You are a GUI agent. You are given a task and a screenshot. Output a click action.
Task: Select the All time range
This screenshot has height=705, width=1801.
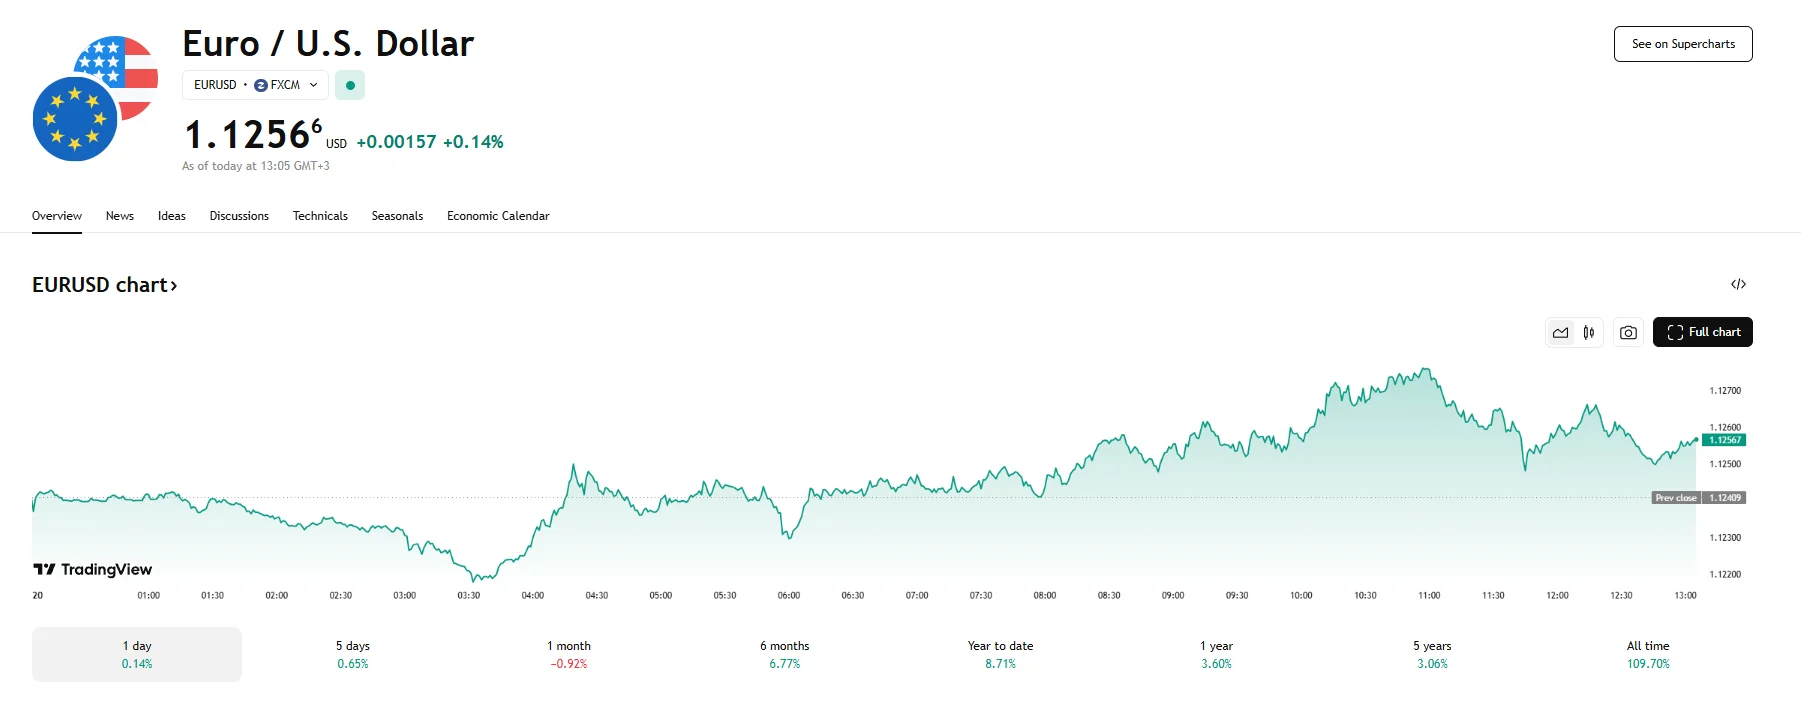coord(1648,655)
